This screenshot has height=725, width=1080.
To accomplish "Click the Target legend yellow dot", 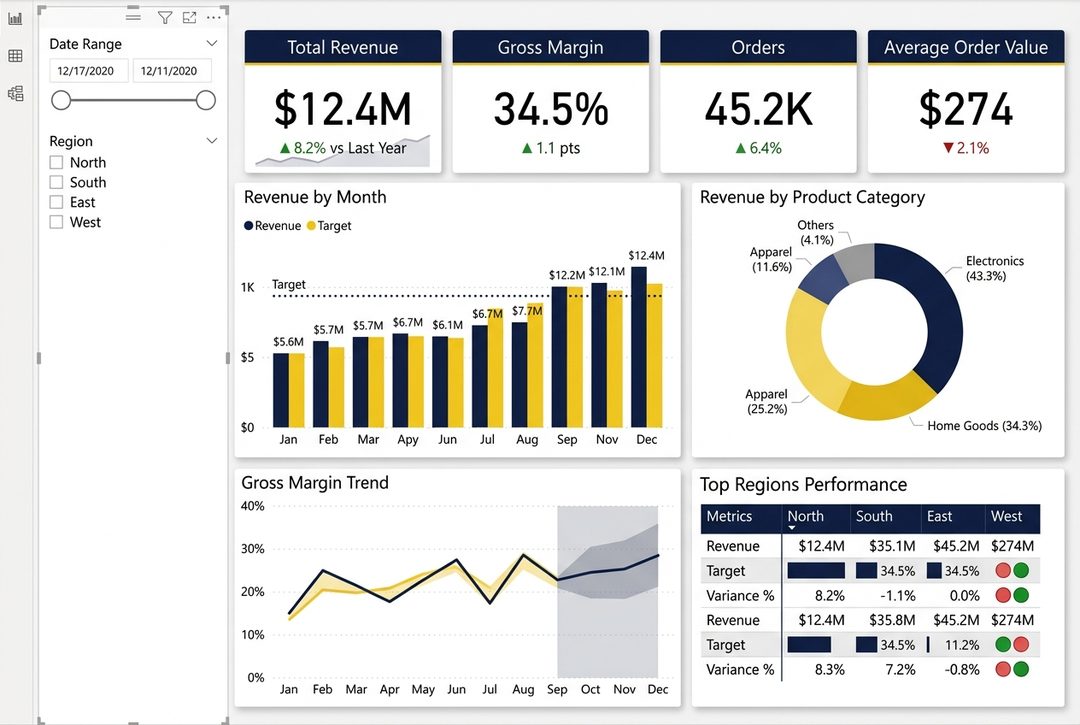I will (x=311, y=226).
